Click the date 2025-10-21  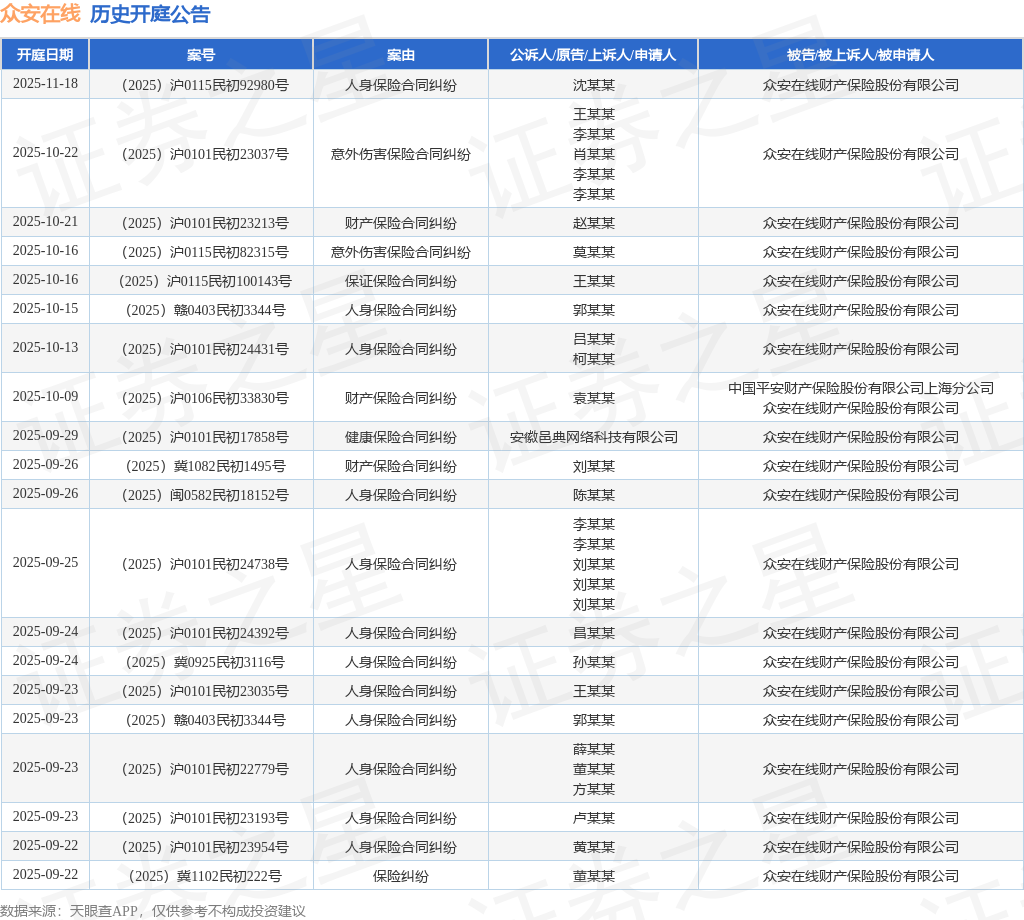(x=45, y=222)
